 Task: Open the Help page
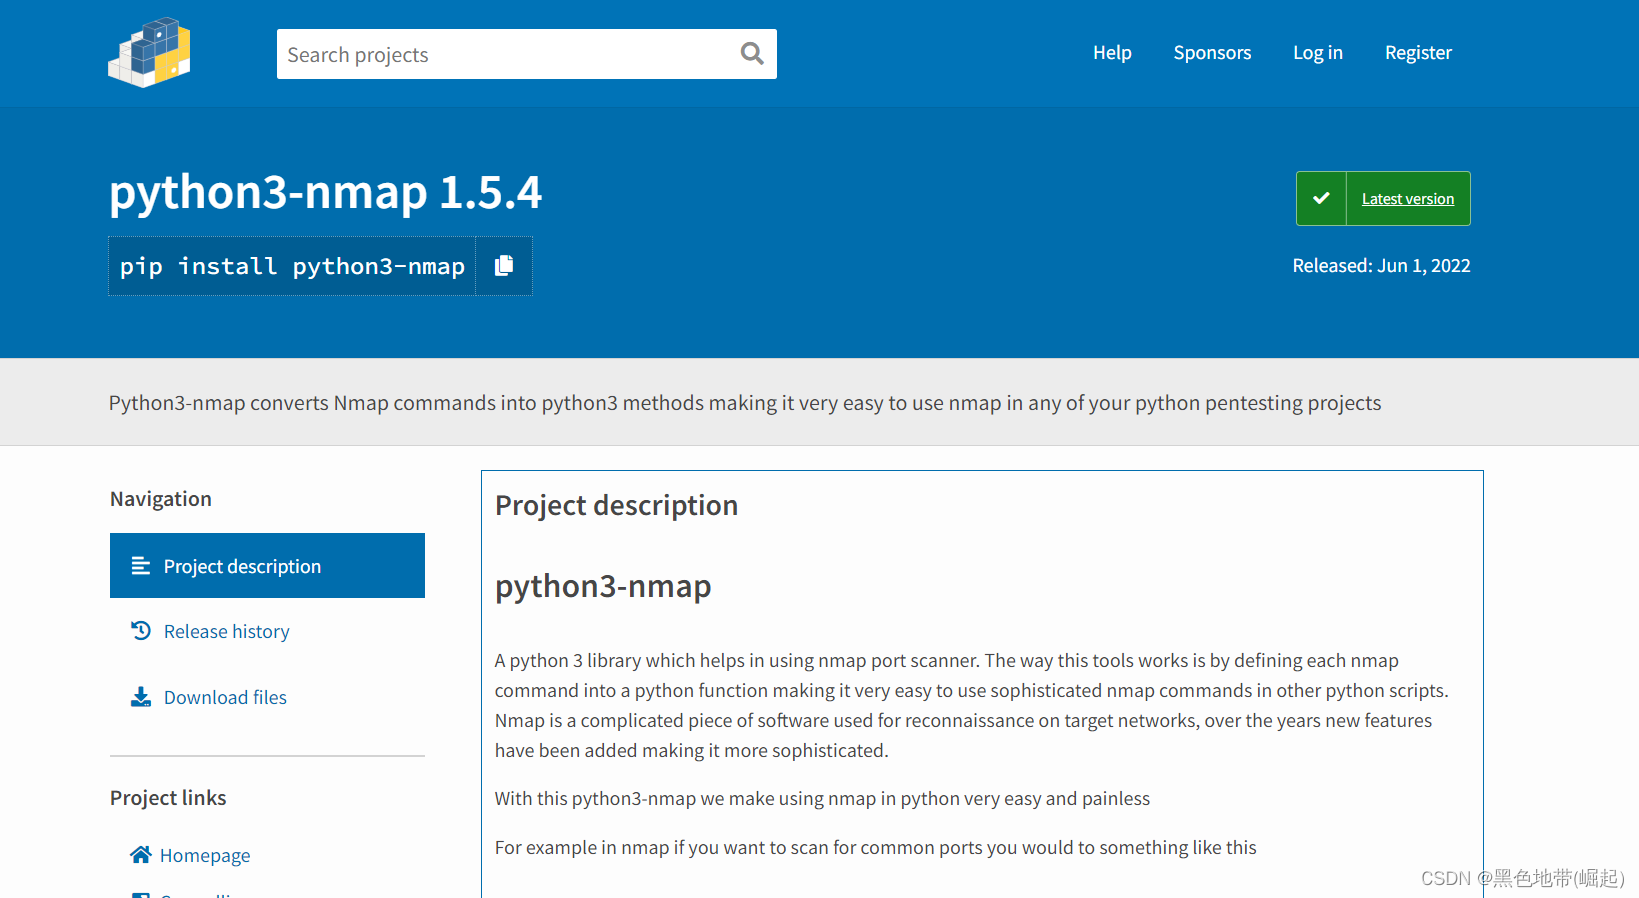[1112, 53]
